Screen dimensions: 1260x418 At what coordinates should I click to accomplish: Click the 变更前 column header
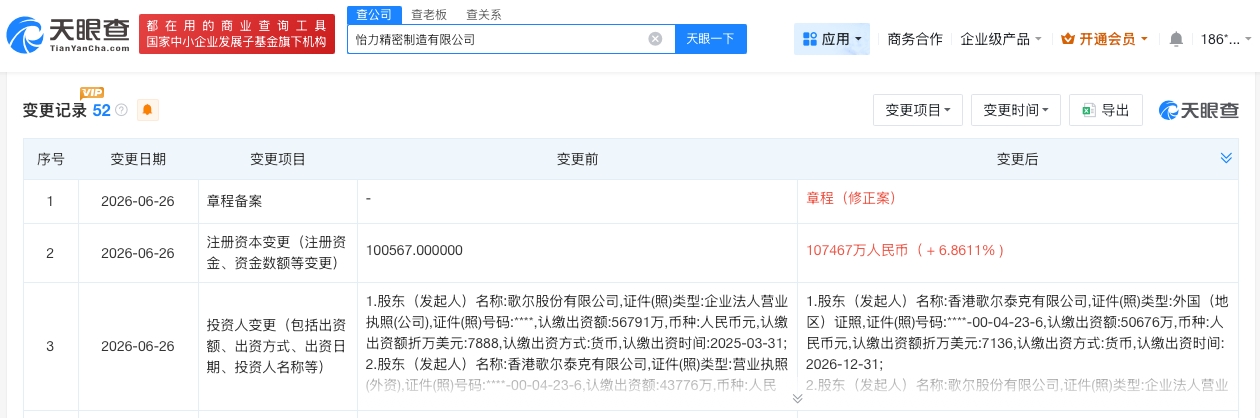tap(577, 159)
